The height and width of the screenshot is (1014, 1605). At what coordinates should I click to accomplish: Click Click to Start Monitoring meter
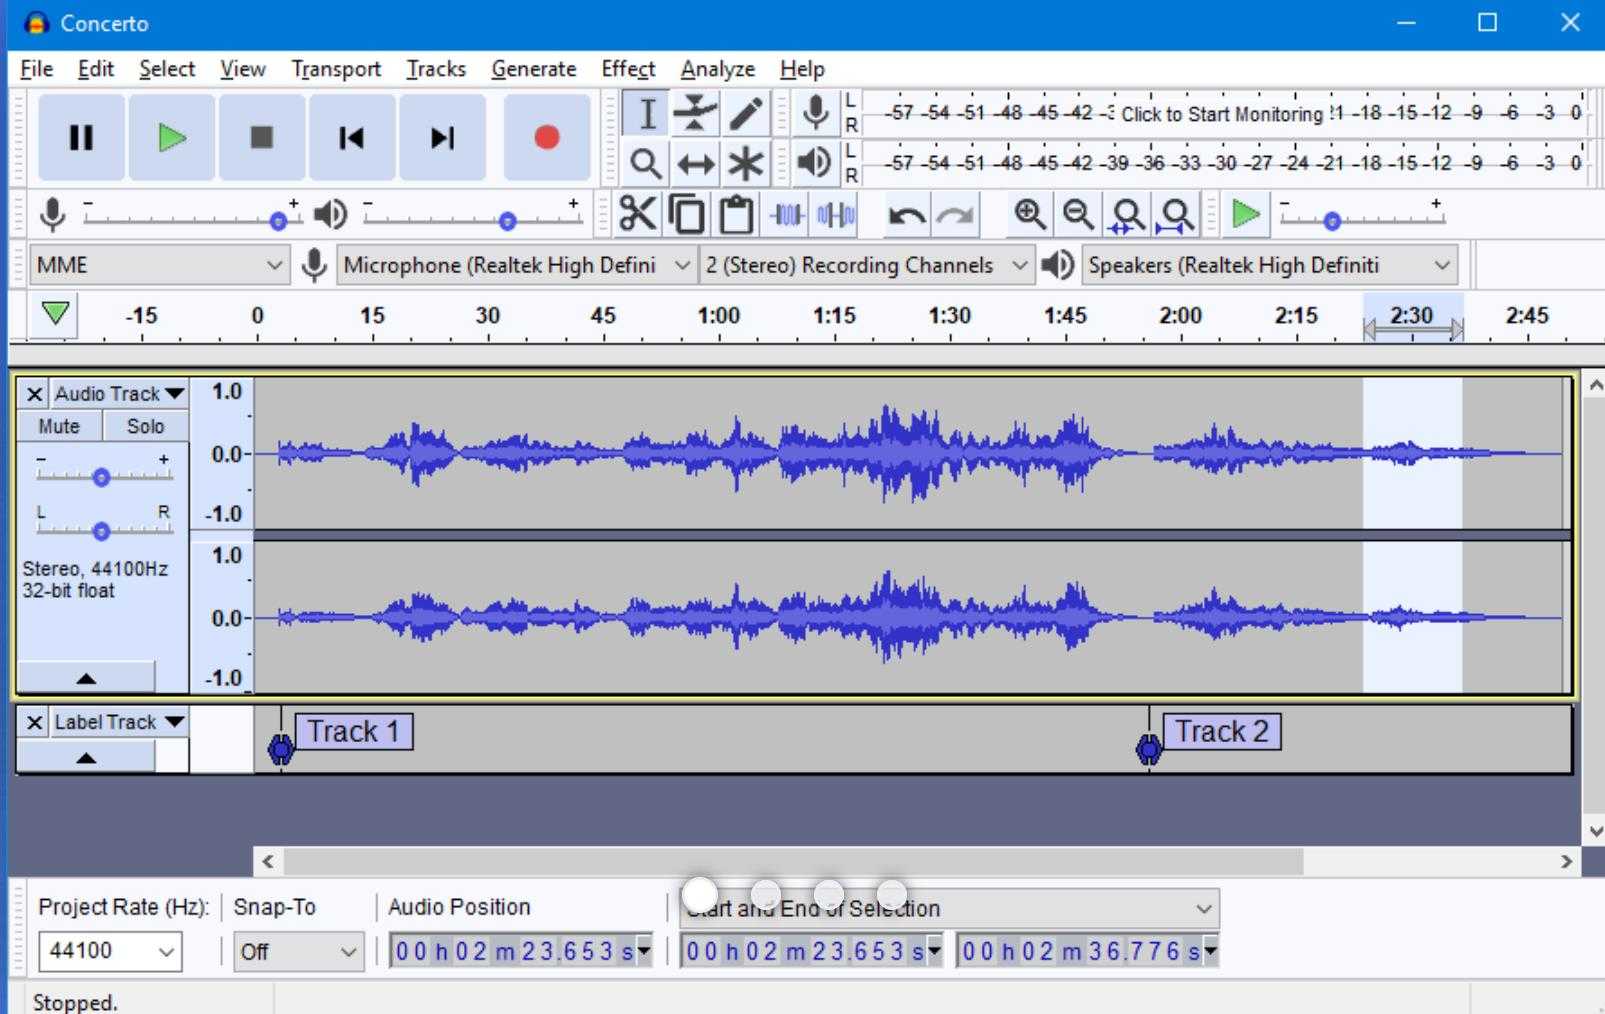1221,114
